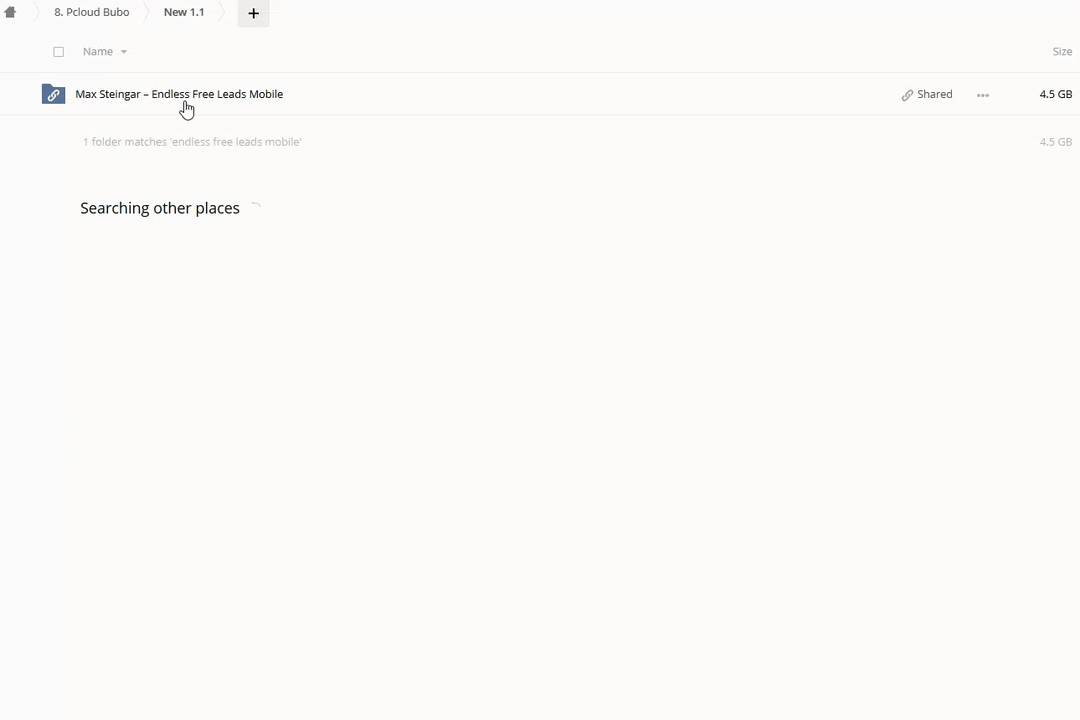Click the chevron after New 1.1

(222, 12)
